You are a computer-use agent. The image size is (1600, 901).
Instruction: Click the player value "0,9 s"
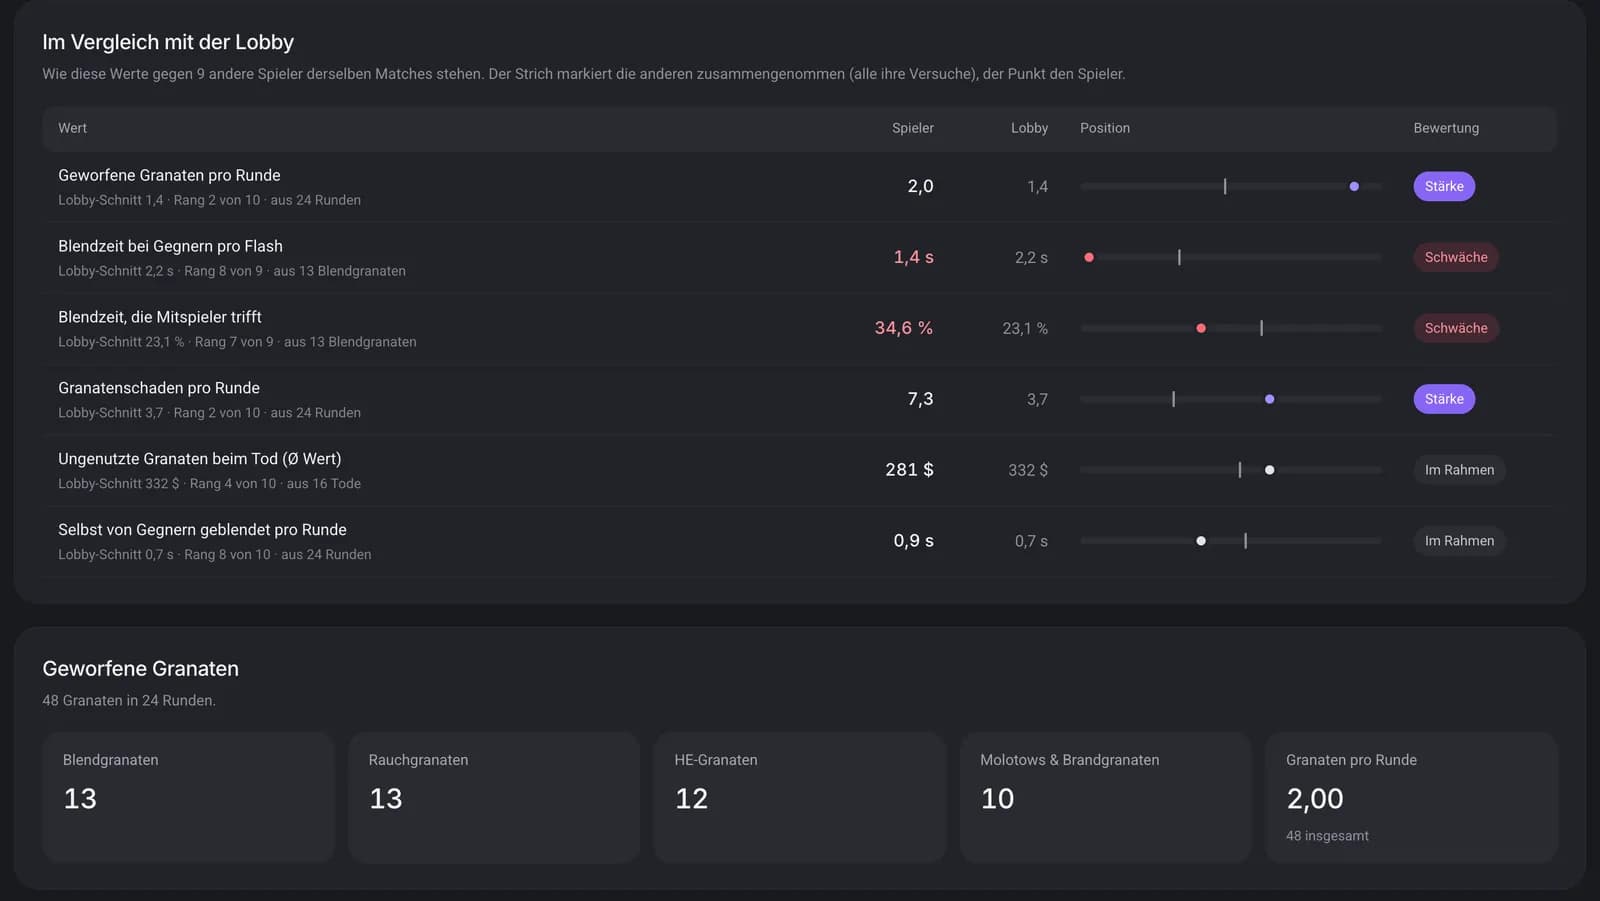(x=913, y=541)
